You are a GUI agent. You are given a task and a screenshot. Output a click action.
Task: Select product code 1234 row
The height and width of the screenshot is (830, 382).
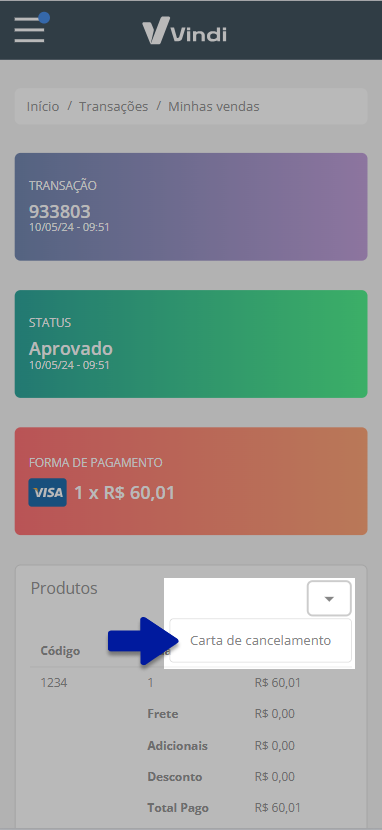click(x=191, y=683)
